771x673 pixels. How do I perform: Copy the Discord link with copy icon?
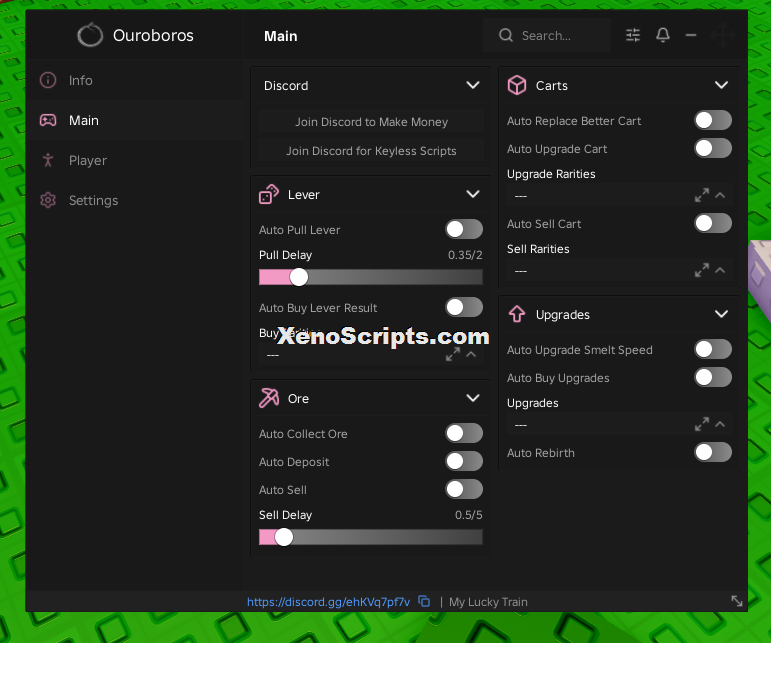click(424, 601)
